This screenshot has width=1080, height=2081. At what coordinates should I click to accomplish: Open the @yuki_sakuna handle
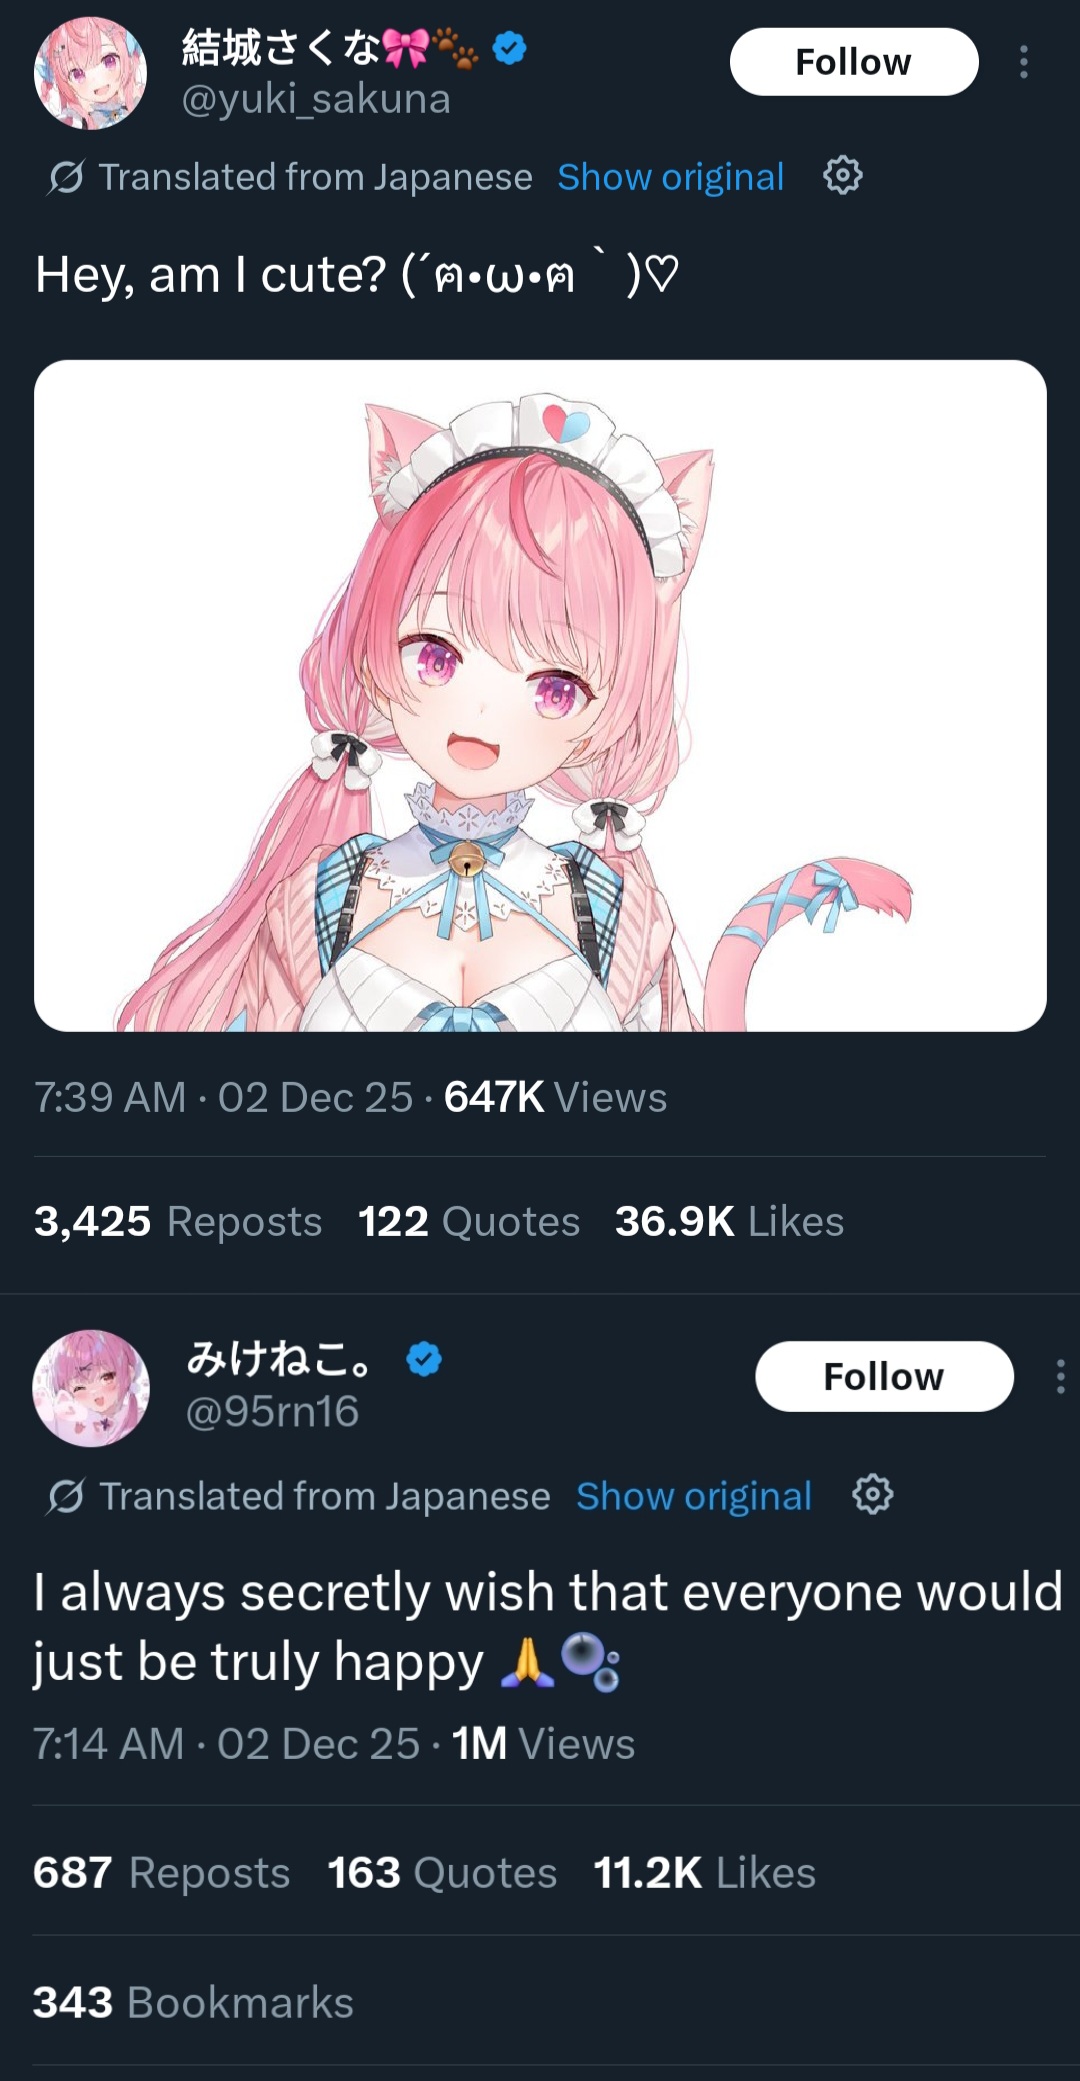316,99
